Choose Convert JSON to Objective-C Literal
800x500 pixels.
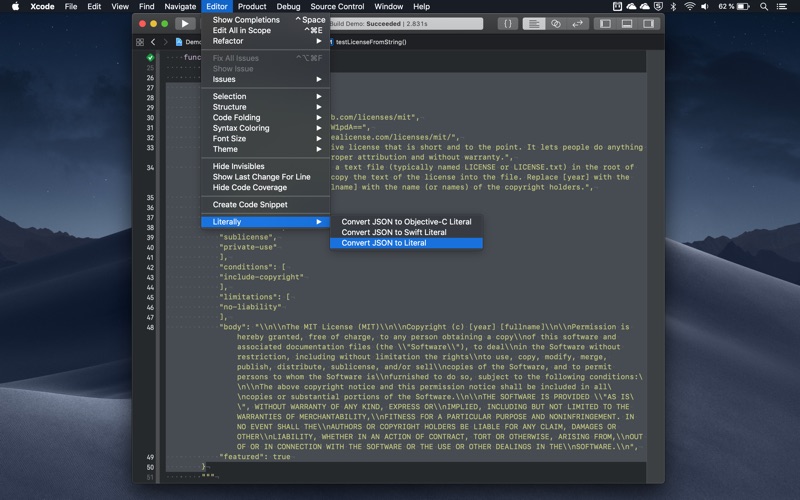point(406,221)
